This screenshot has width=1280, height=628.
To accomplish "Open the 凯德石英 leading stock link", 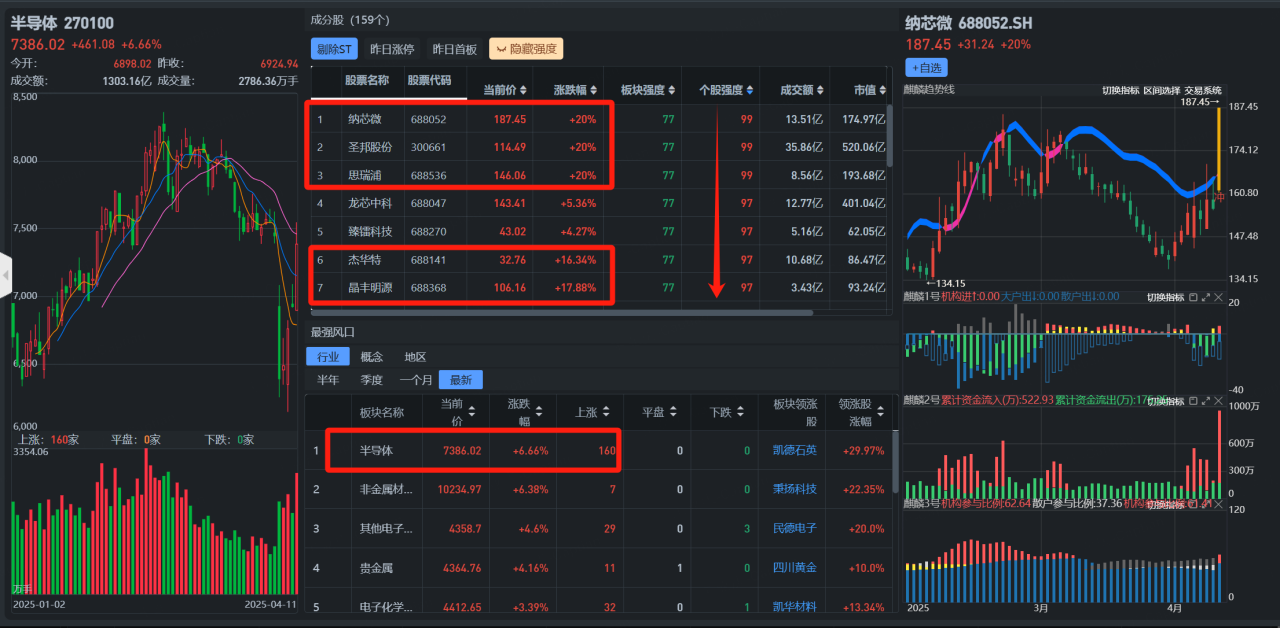I will point(795,451).
